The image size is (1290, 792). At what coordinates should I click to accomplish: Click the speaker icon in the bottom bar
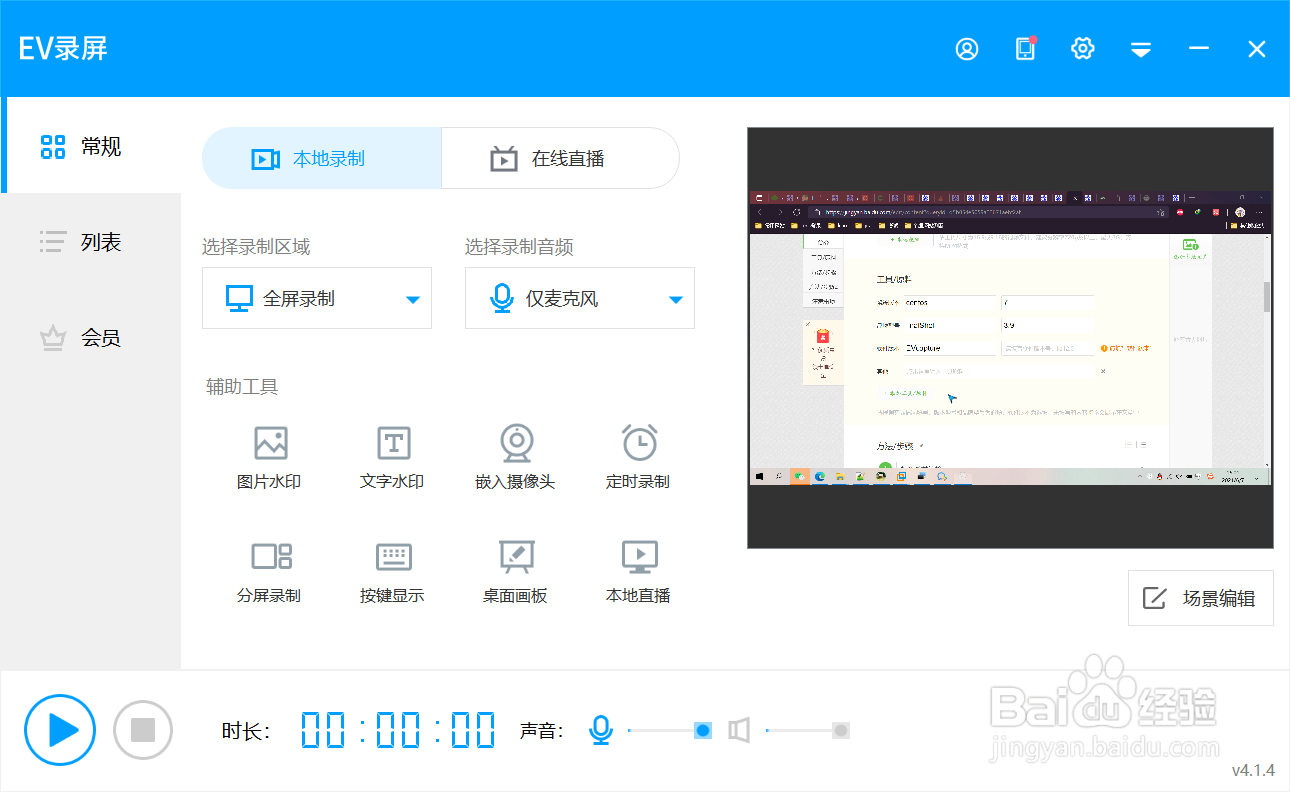click(x=739, y=730)
